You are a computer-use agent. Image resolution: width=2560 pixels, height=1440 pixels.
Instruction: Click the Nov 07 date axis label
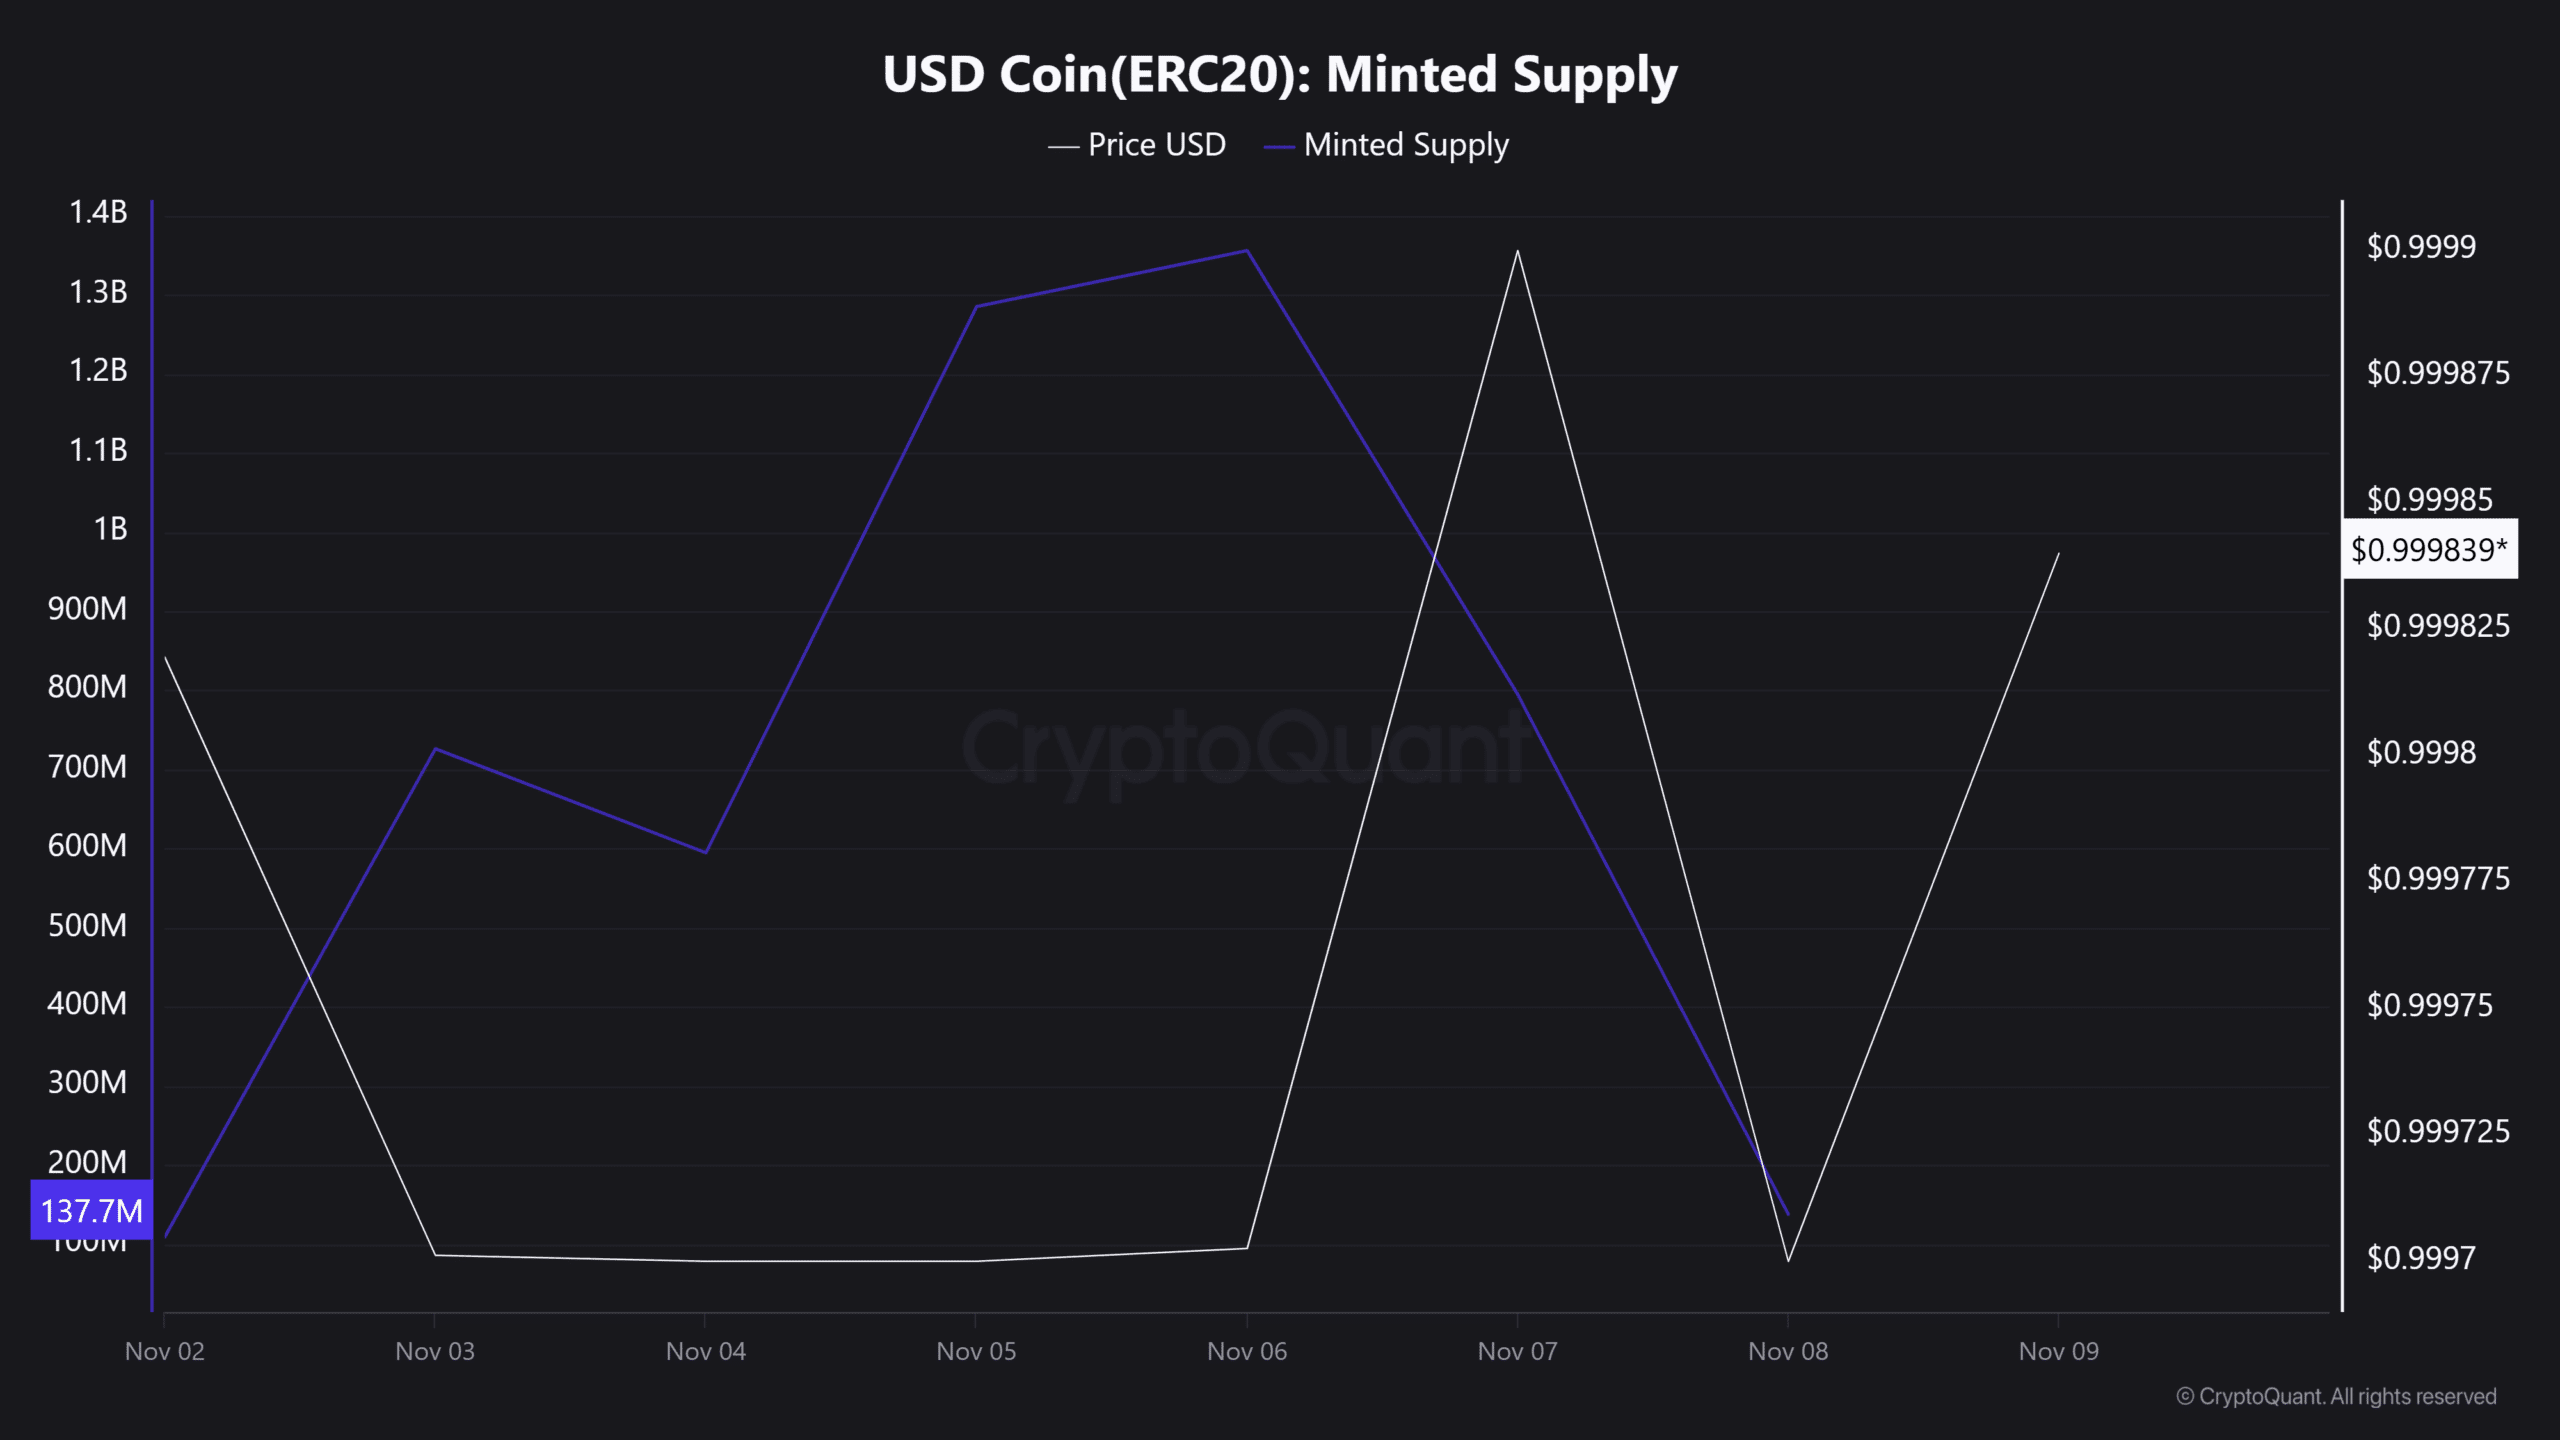click(1518, 1351)
